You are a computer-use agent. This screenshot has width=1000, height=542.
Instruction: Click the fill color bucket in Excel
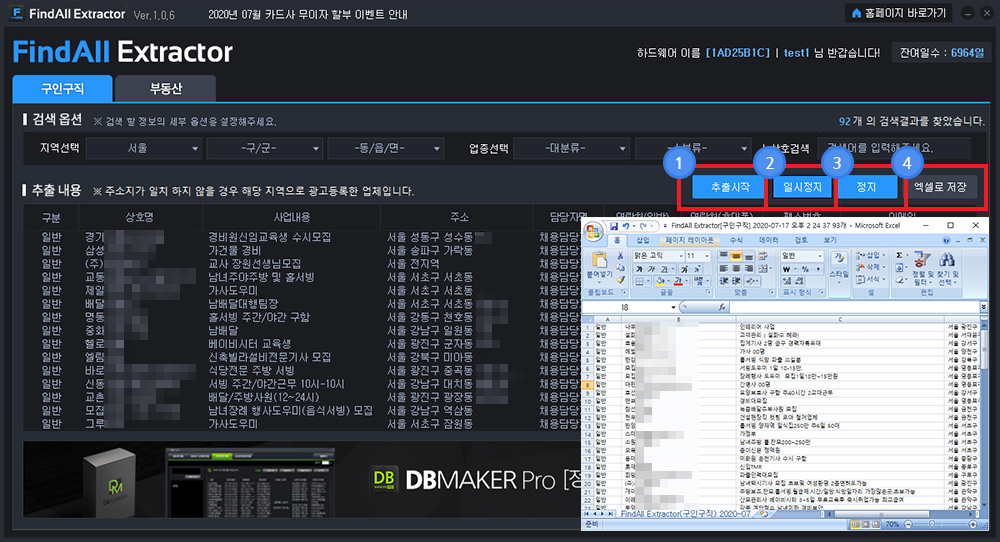659,281
